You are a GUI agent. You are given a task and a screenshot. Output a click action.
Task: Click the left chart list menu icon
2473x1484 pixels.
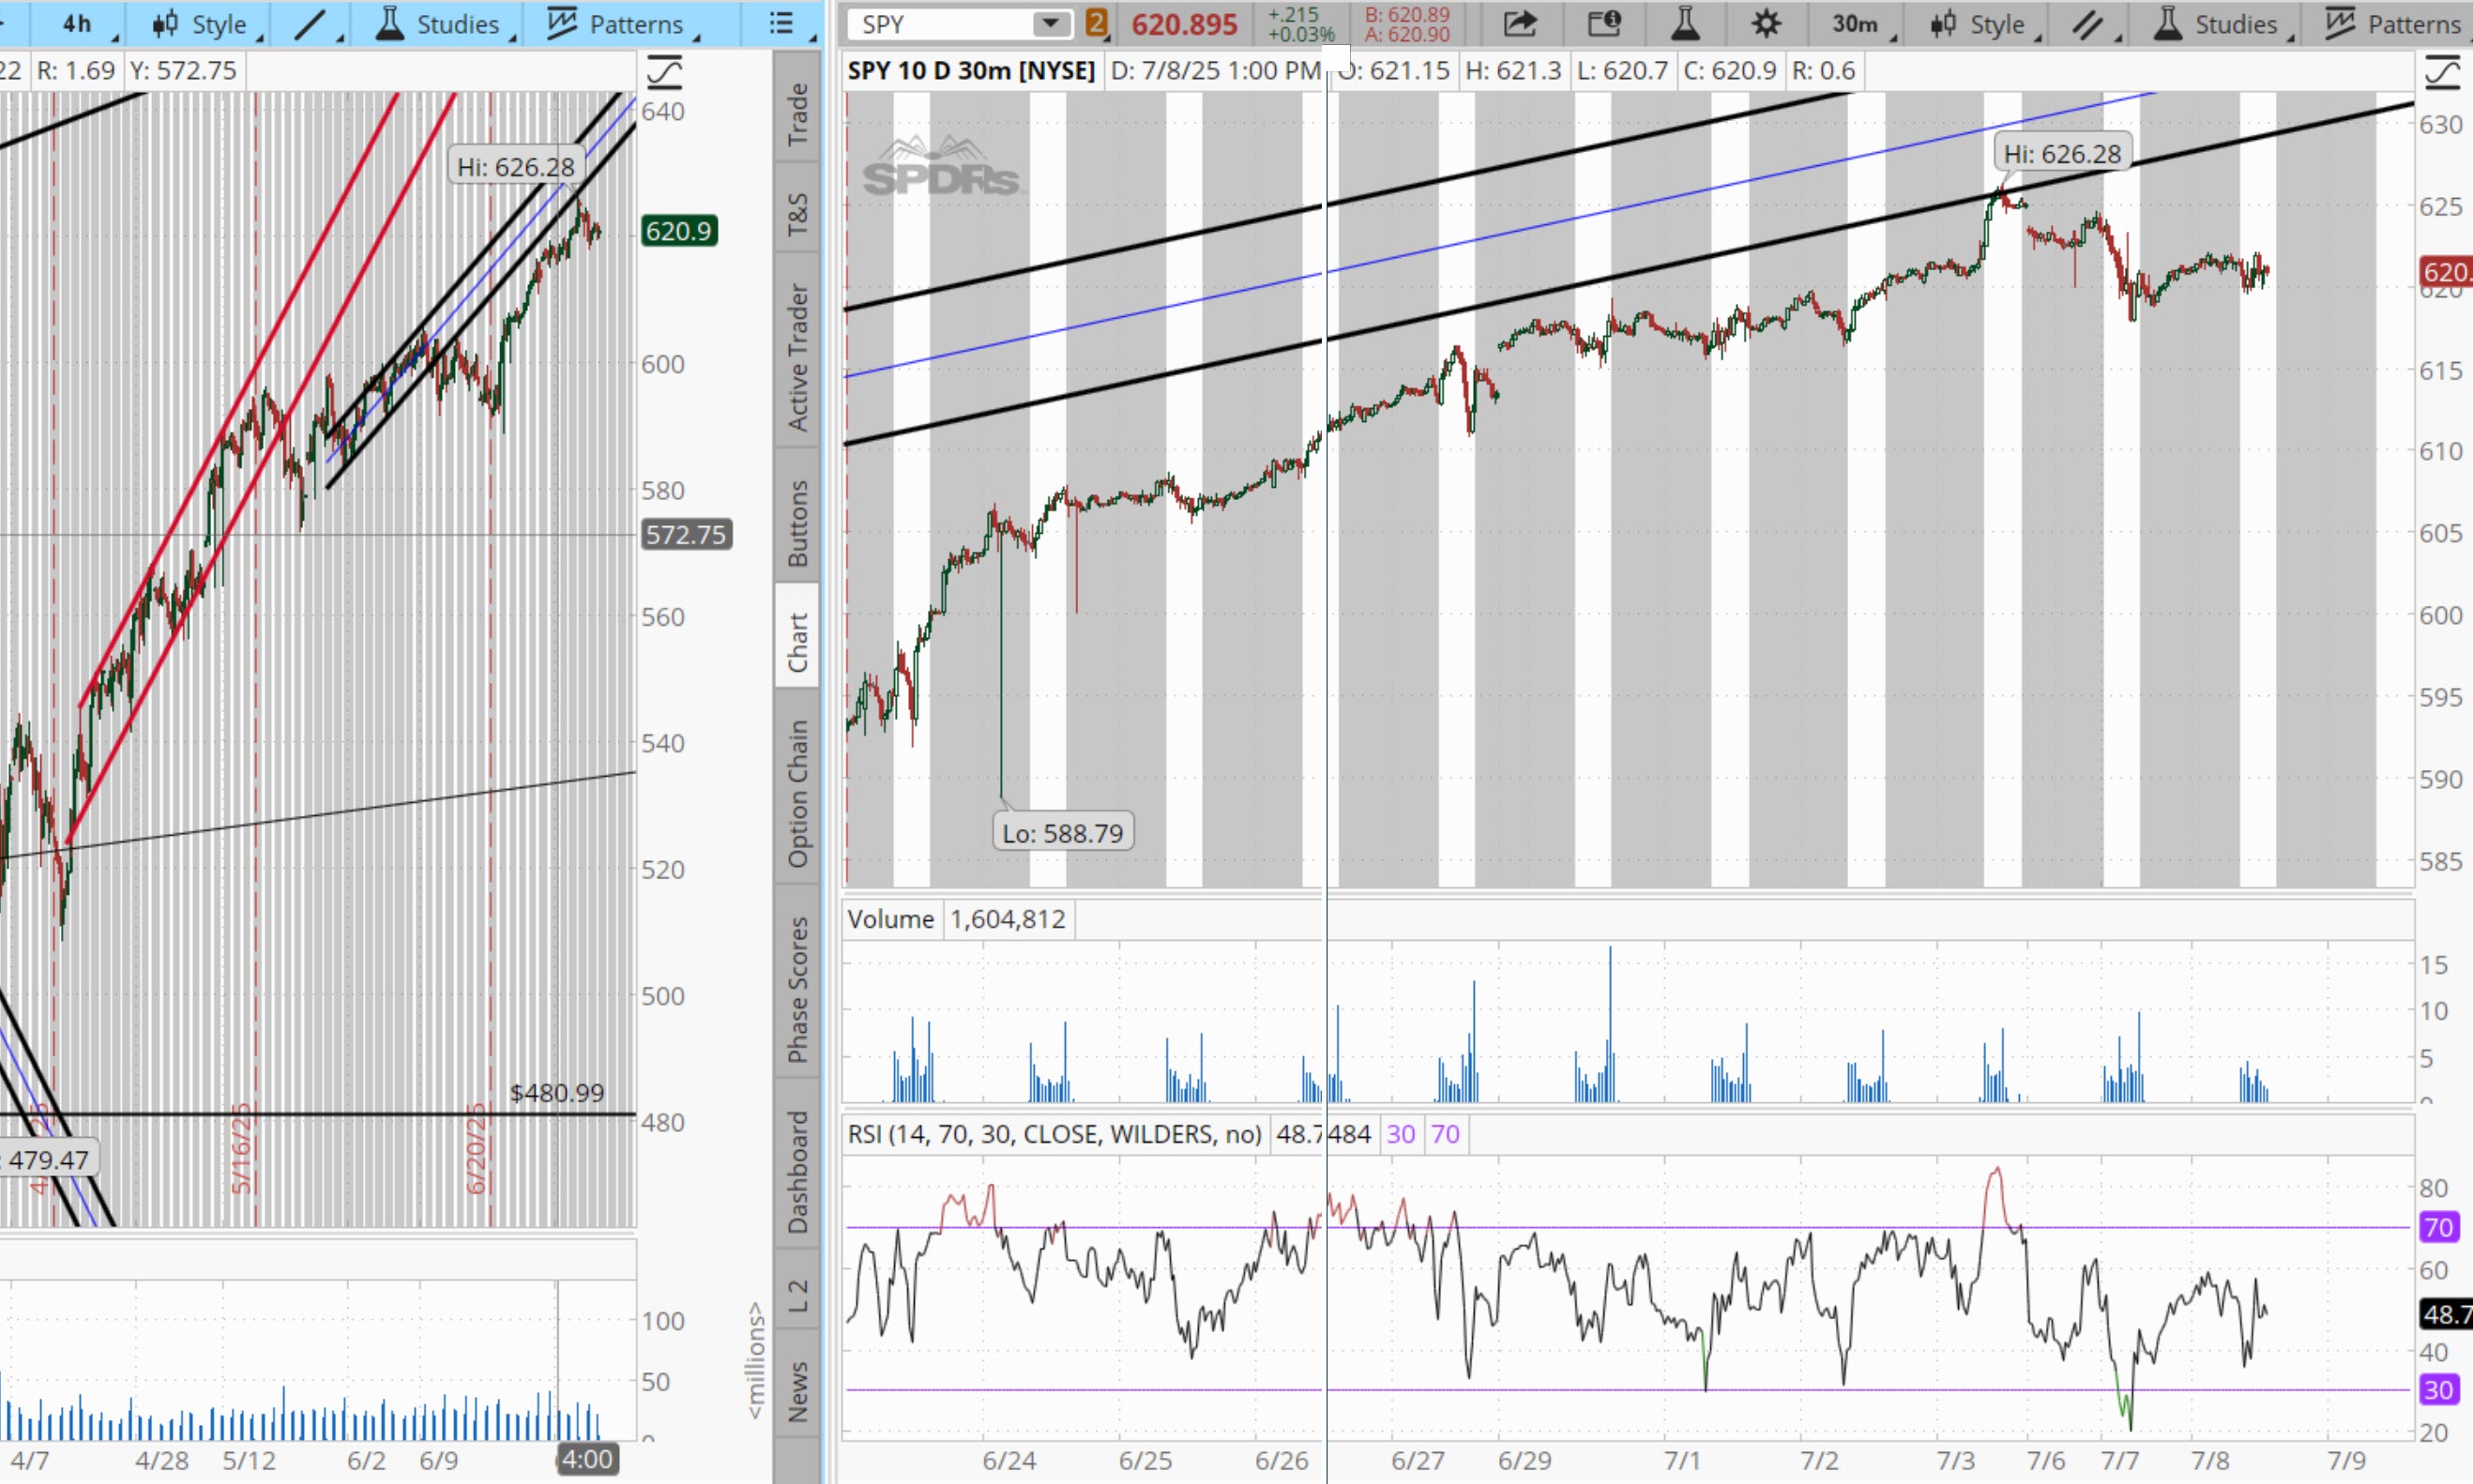782,23
